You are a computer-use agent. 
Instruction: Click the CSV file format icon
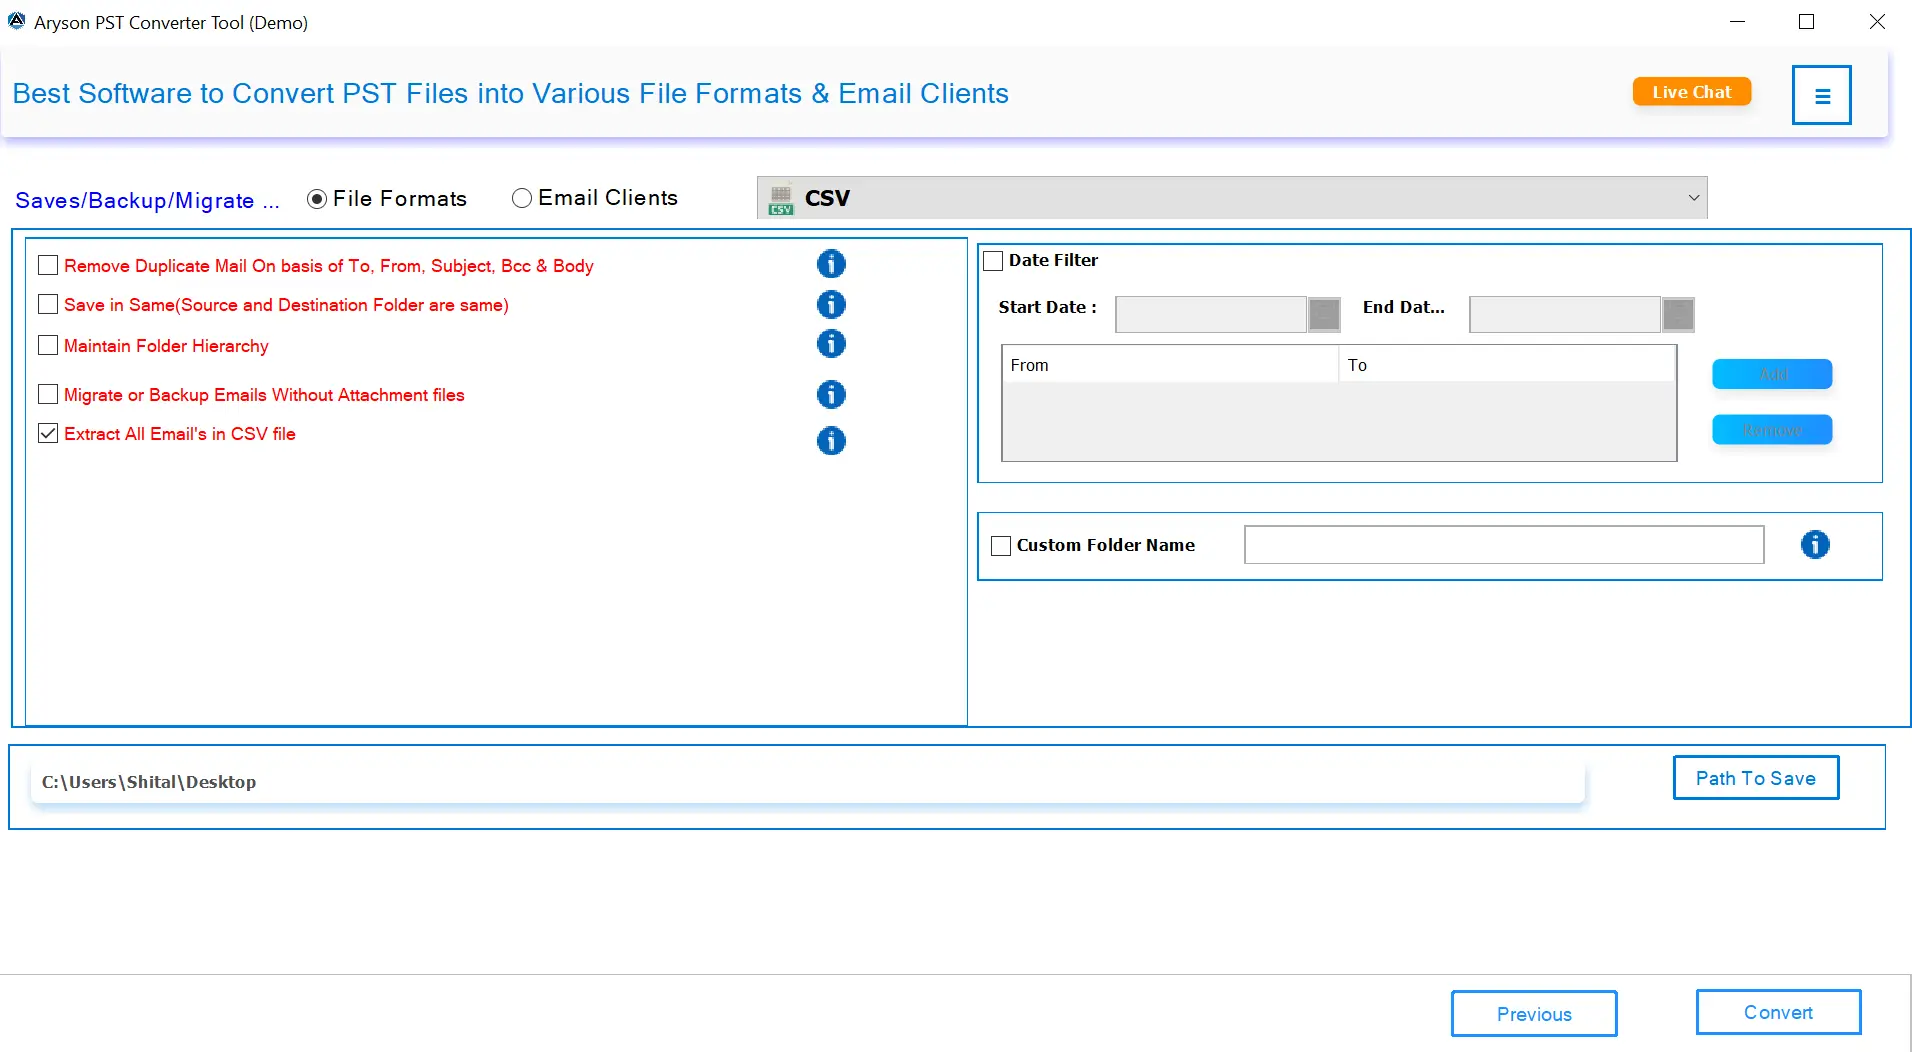coord(780,197)
